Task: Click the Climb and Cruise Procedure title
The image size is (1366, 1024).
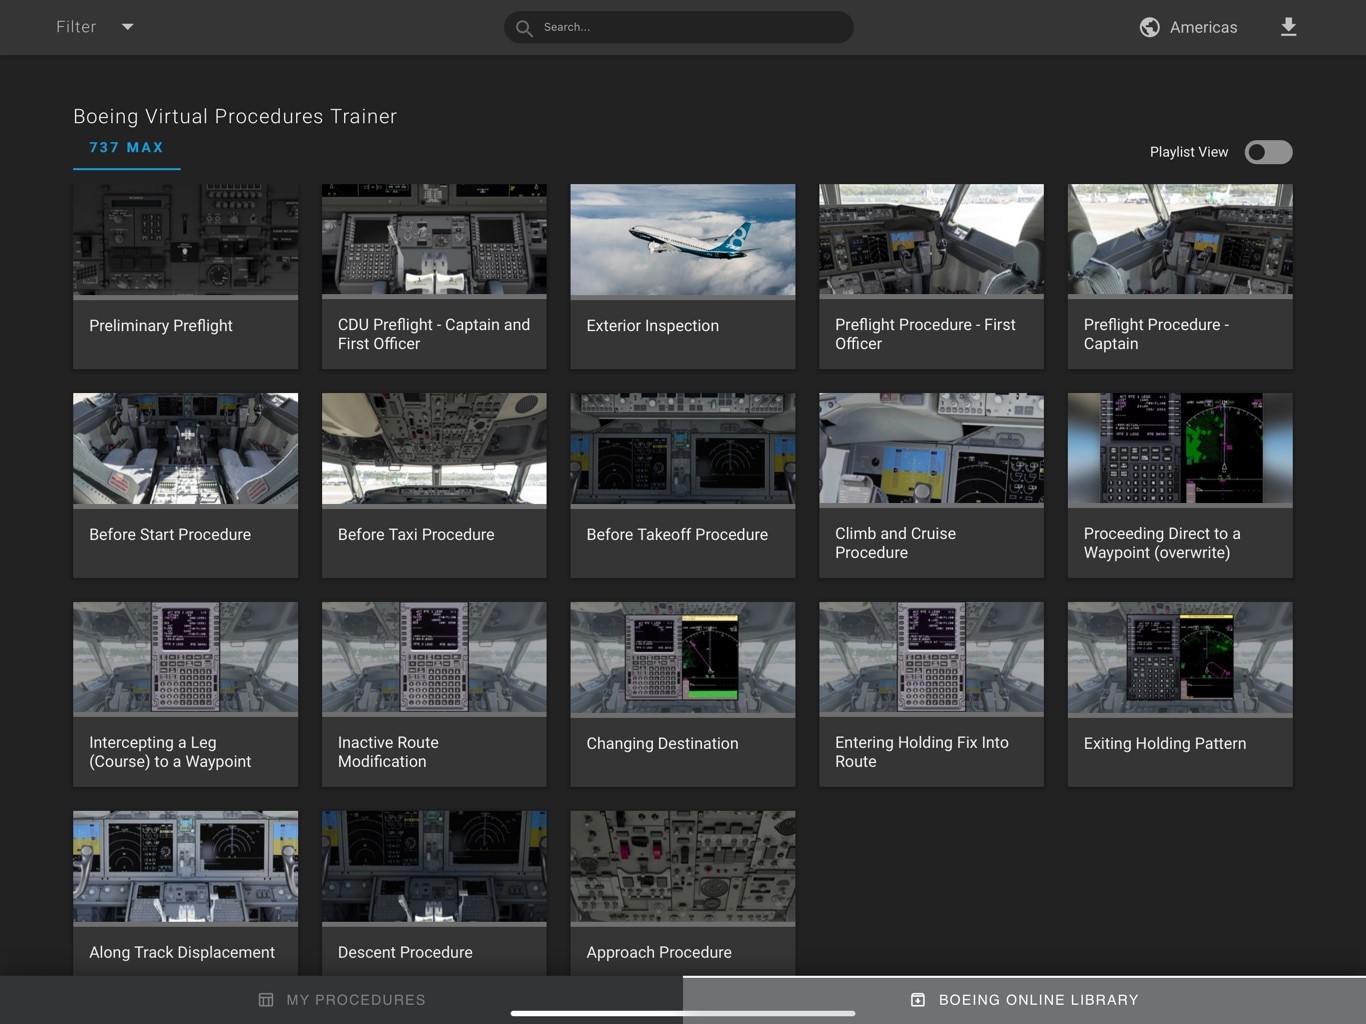Action: [x=895, y=543]
